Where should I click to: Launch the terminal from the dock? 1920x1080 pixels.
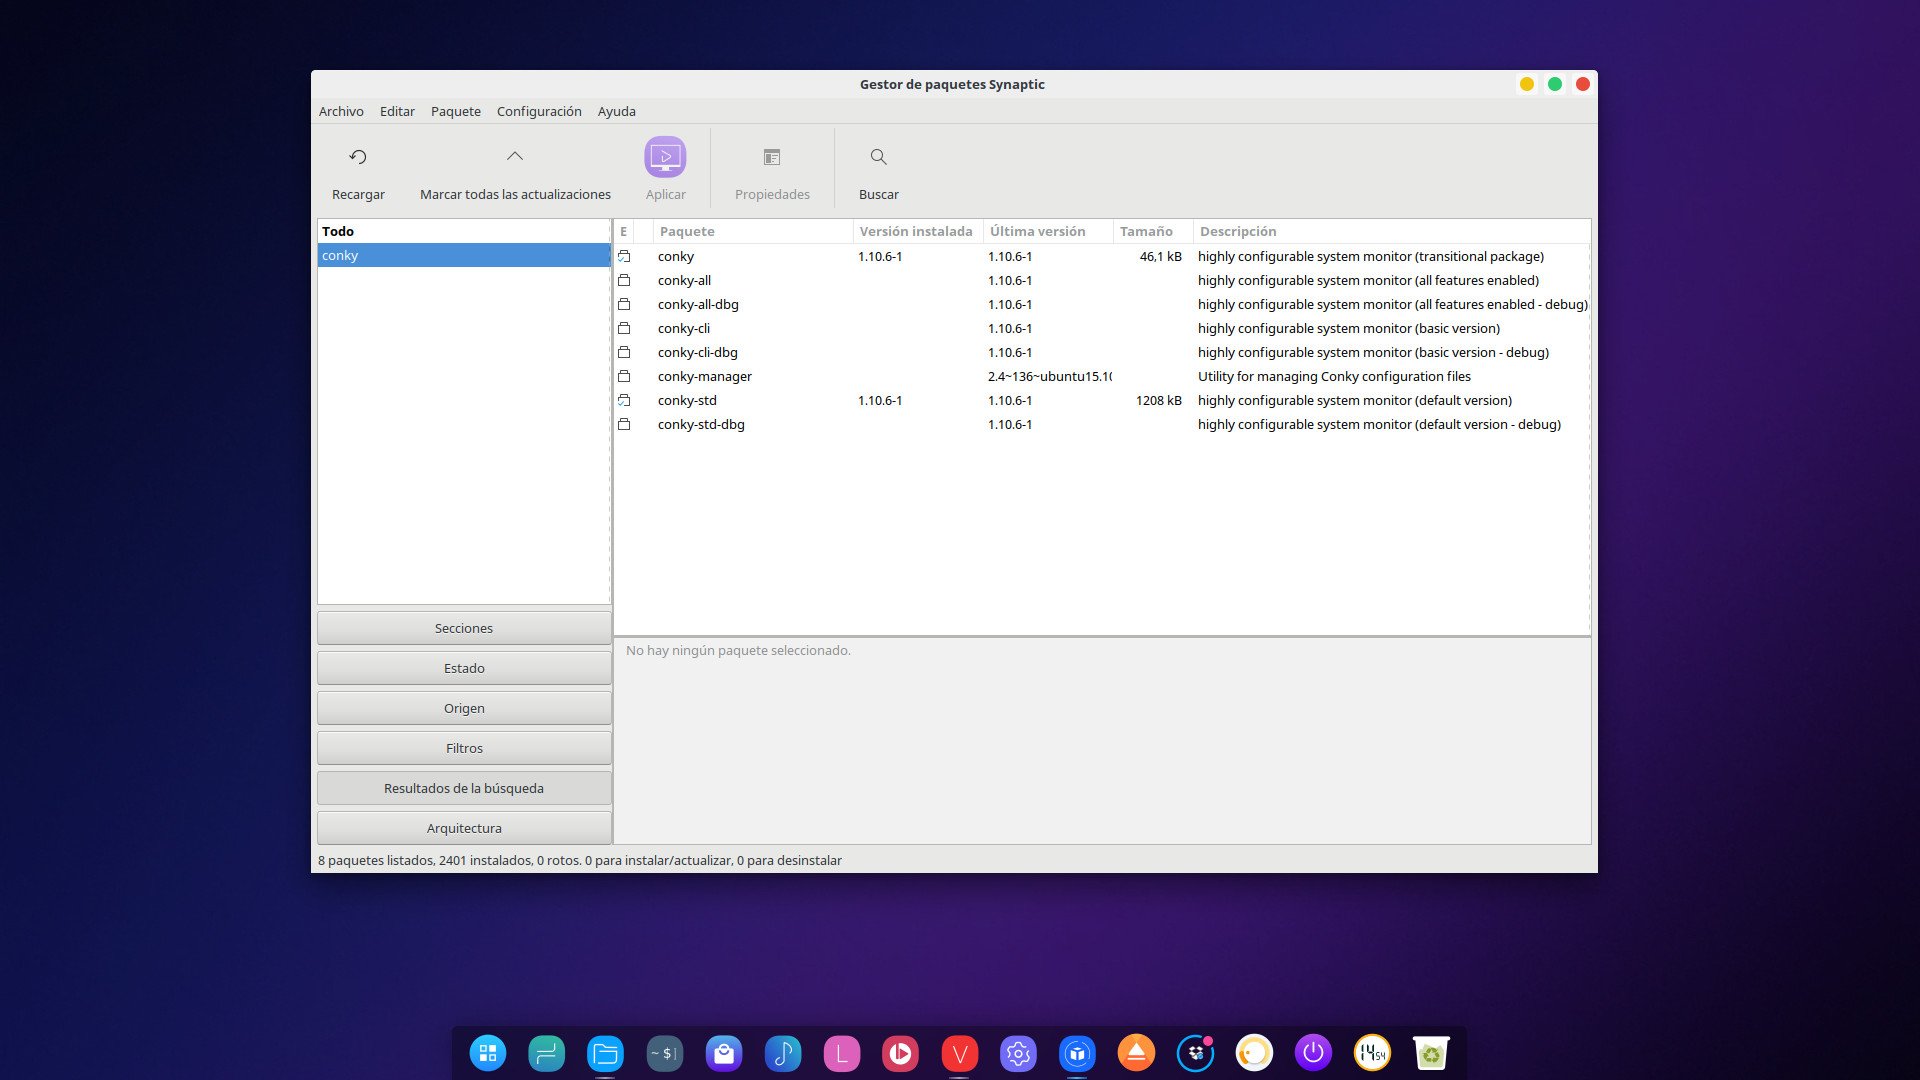(664, 1053)
